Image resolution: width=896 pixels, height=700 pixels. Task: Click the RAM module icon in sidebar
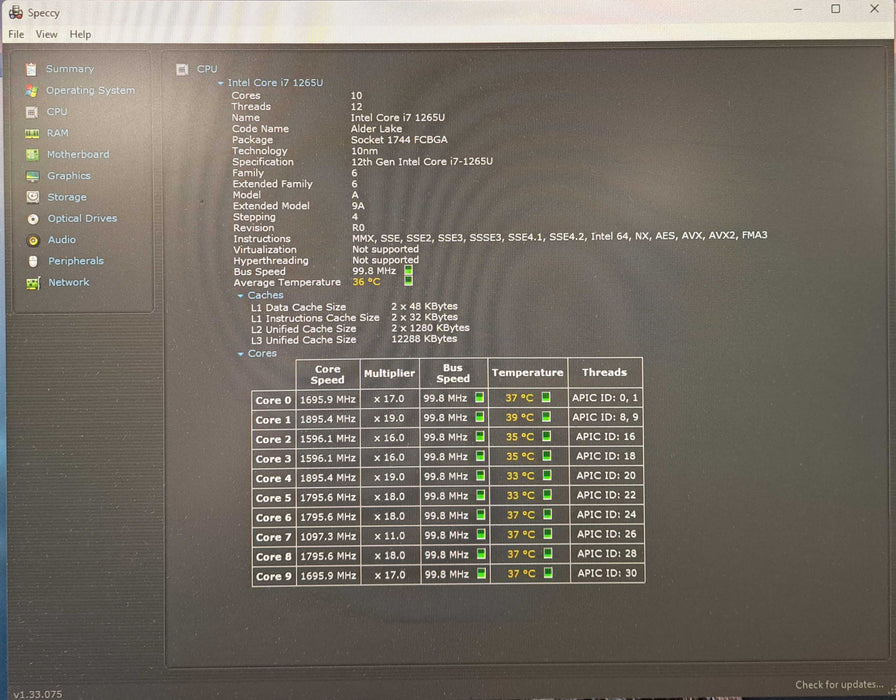coord(32,133)
